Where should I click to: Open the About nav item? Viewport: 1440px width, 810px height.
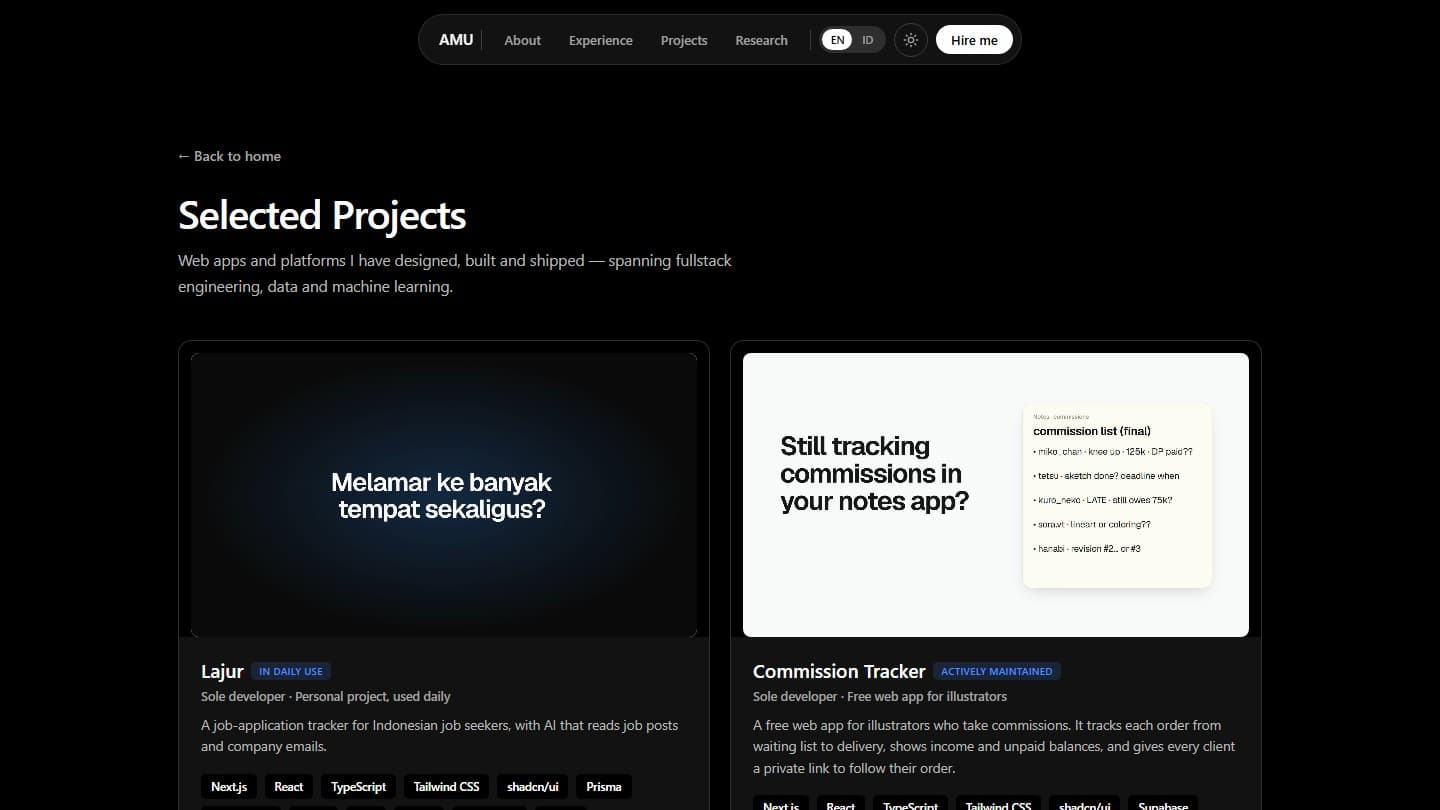pyautogui.click(x=522, y=40)
